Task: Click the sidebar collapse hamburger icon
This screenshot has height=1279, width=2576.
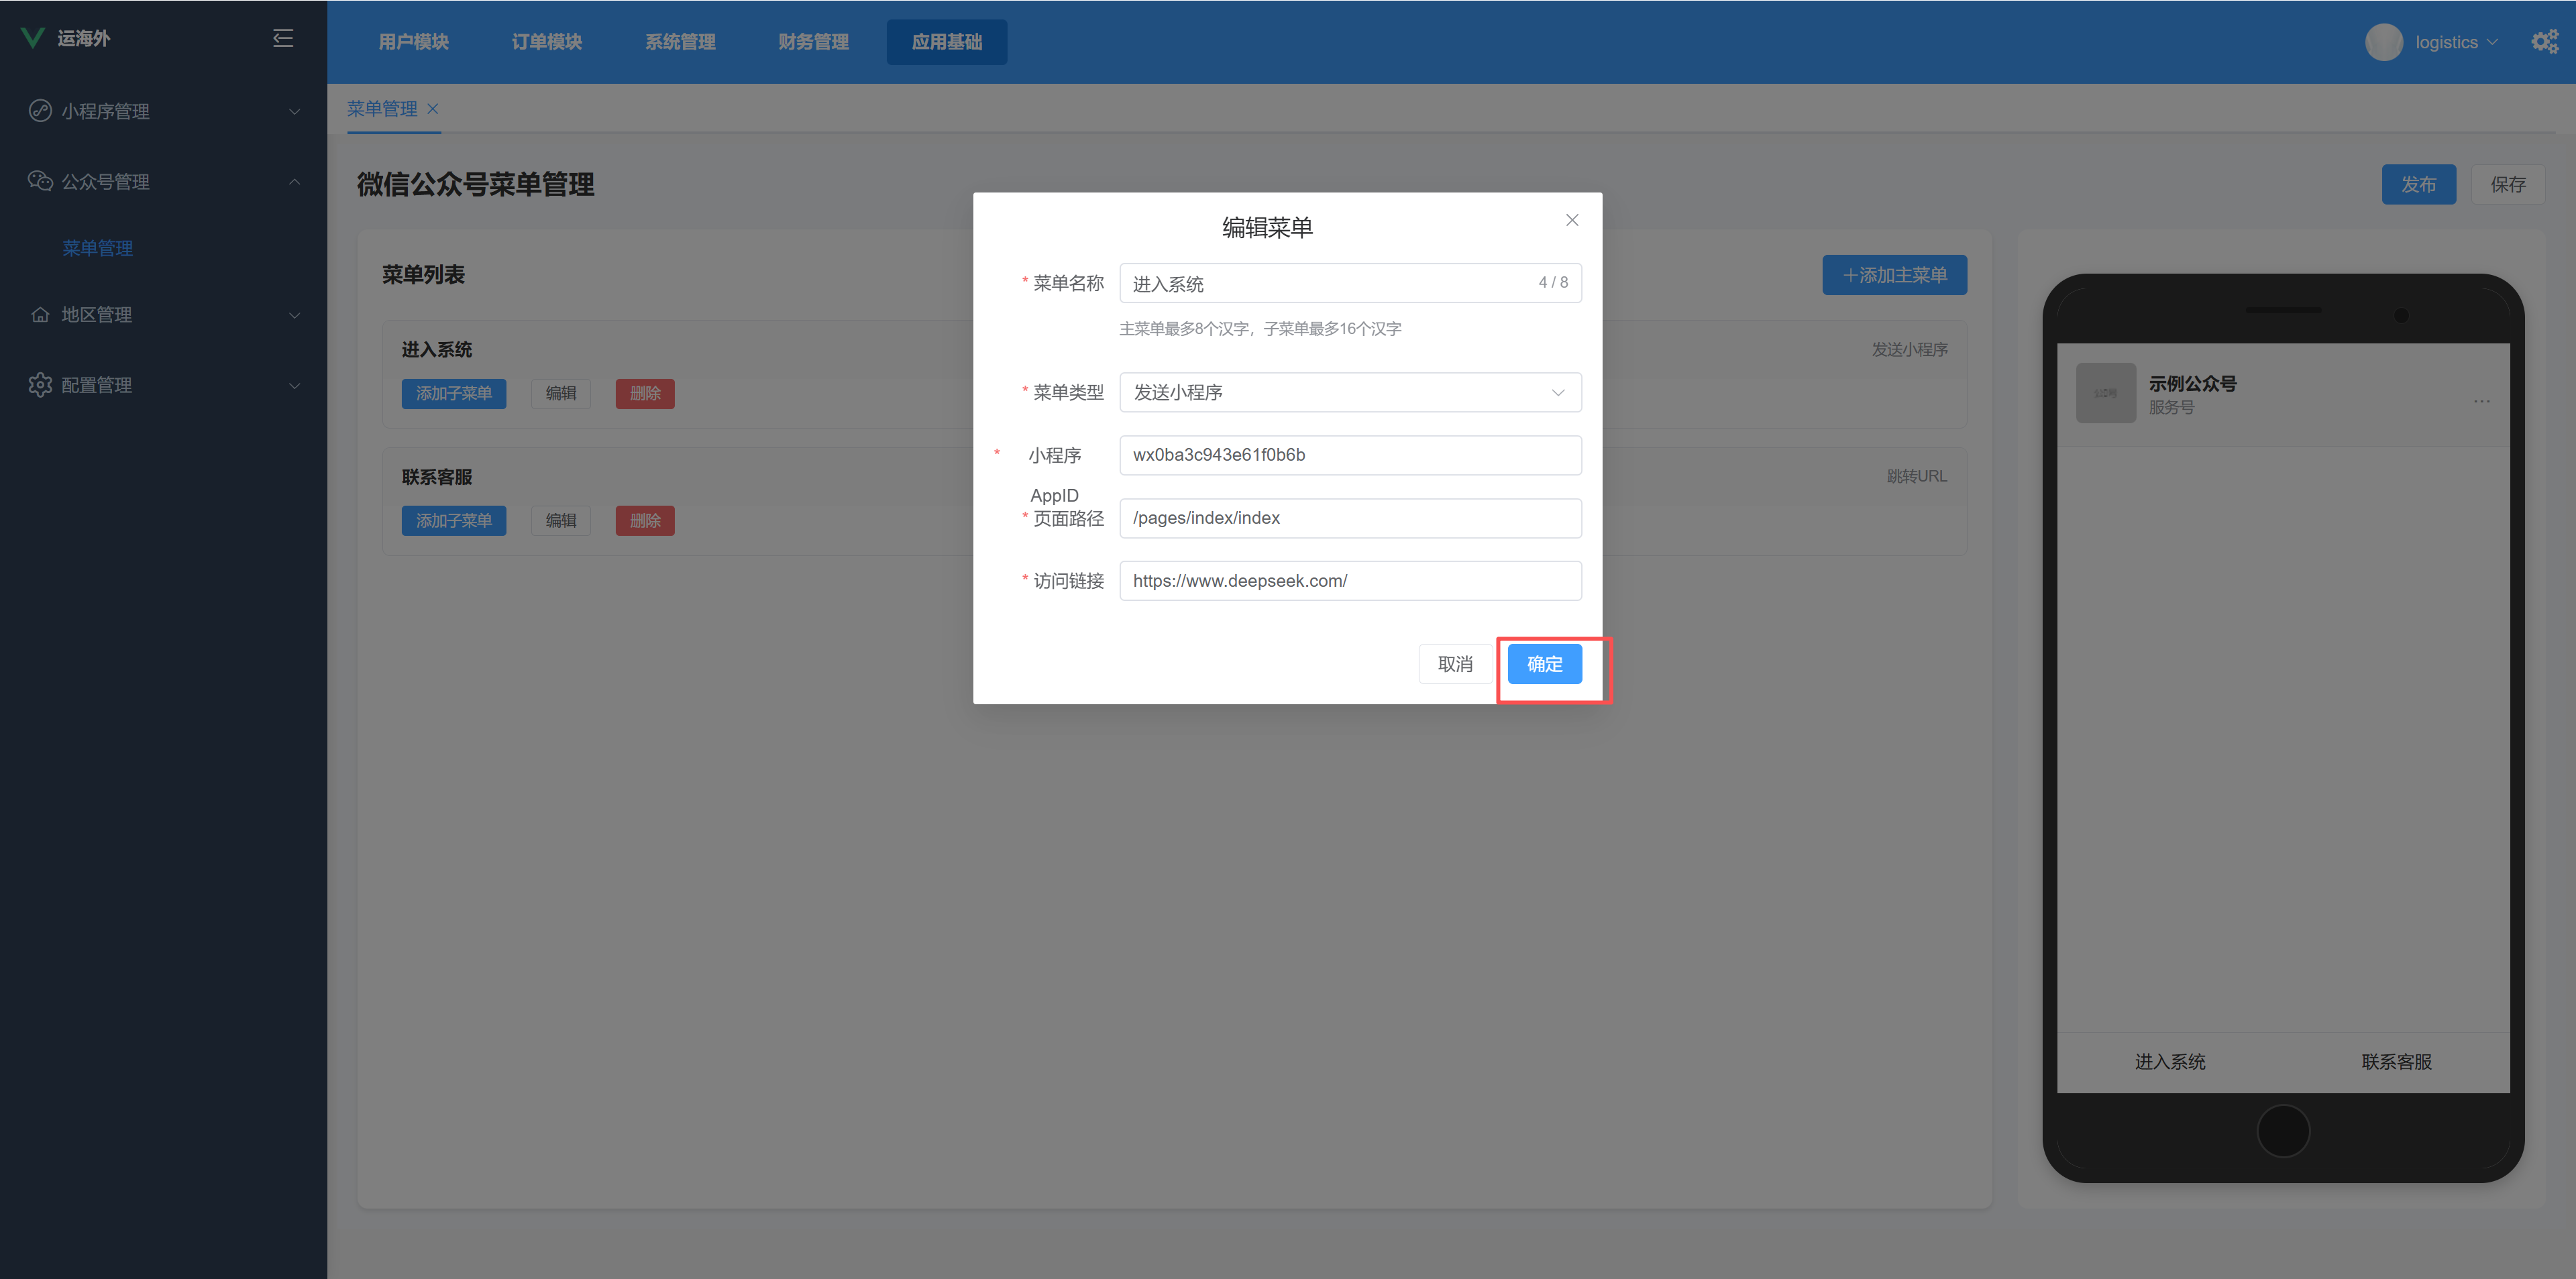Action: (283, 38)
